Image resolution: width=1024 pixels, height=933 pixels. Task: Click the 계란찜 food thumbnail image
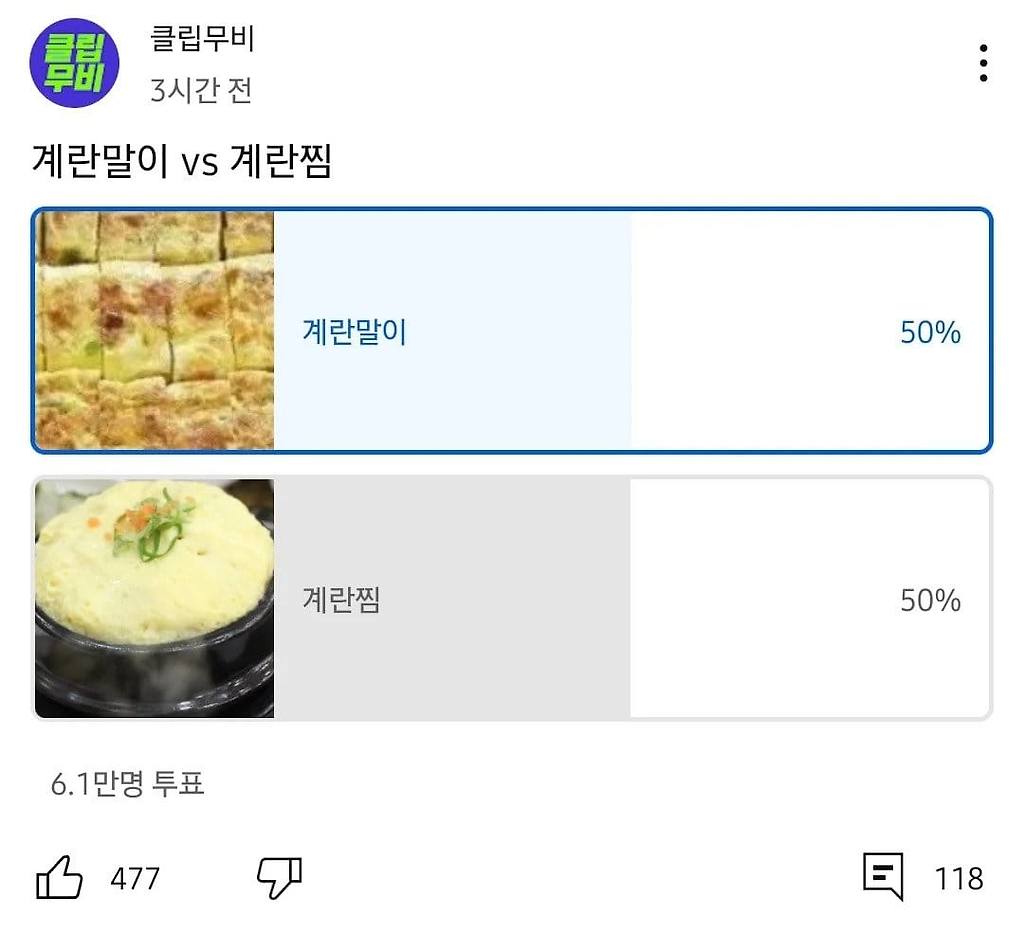pyautogui.click(x=155, y=597)
